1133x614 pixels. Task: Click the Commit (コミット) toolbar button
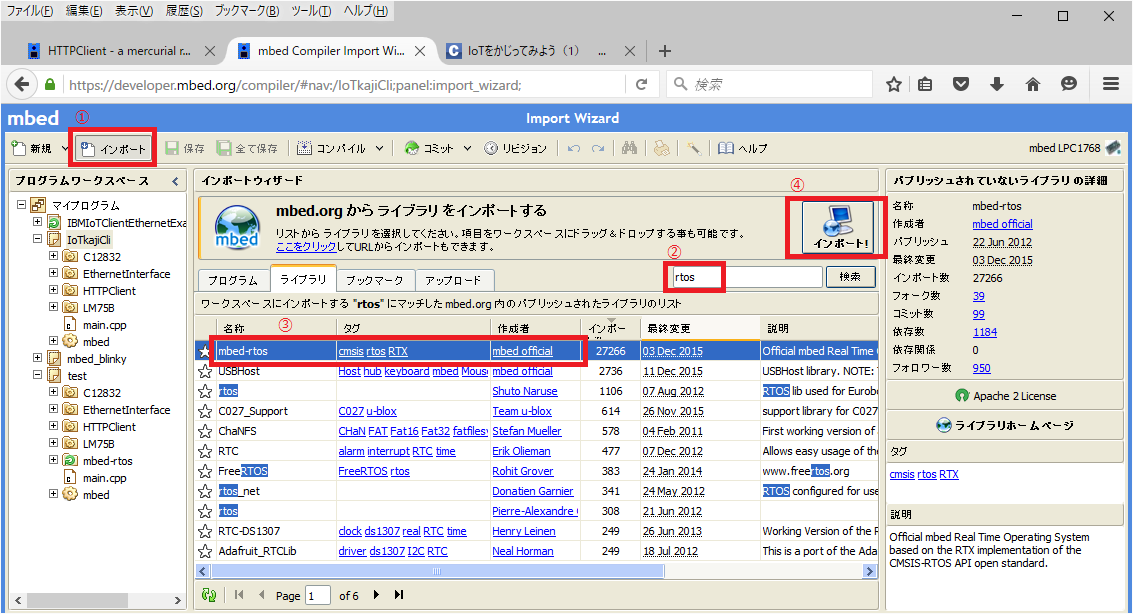coord(429,149)
